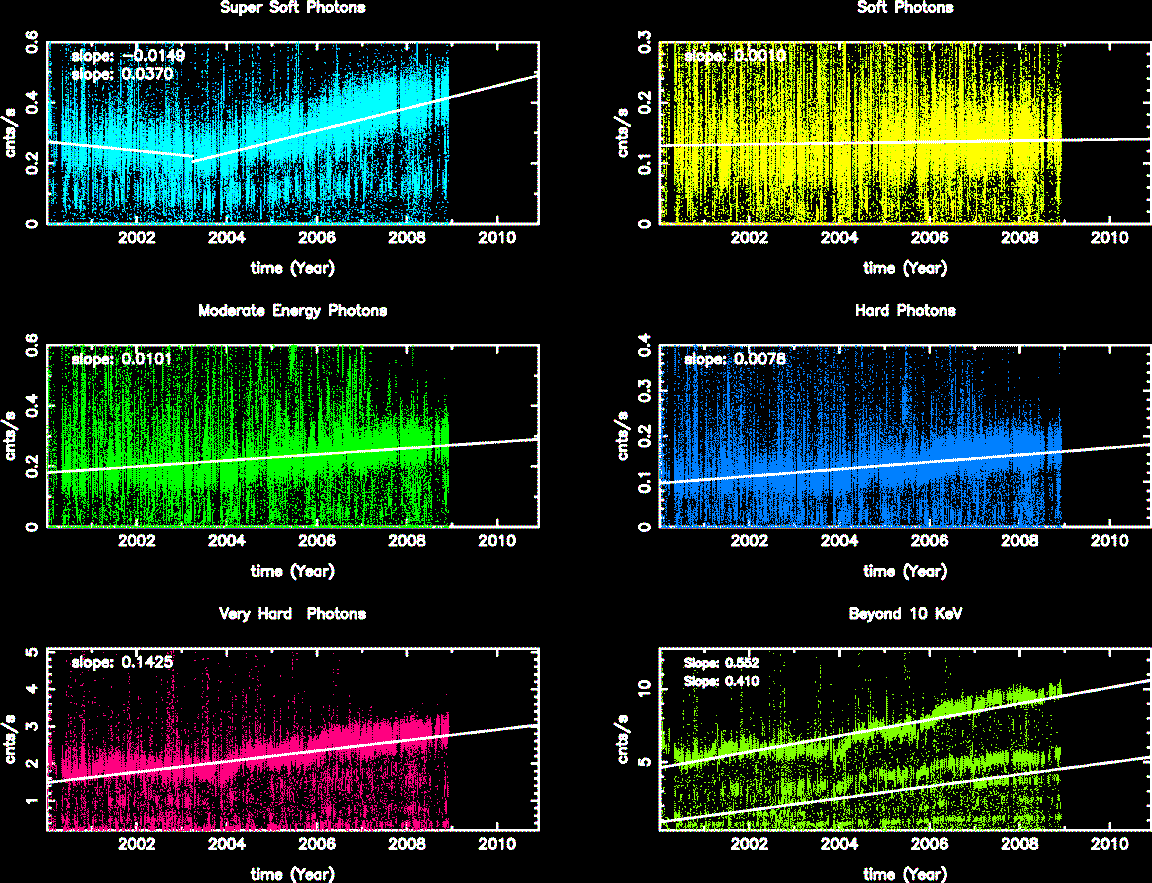Screen dimensions: 1152x883
Task: Select 2004 tick label under Hard Photons plot
Action: tap(839, 541)
